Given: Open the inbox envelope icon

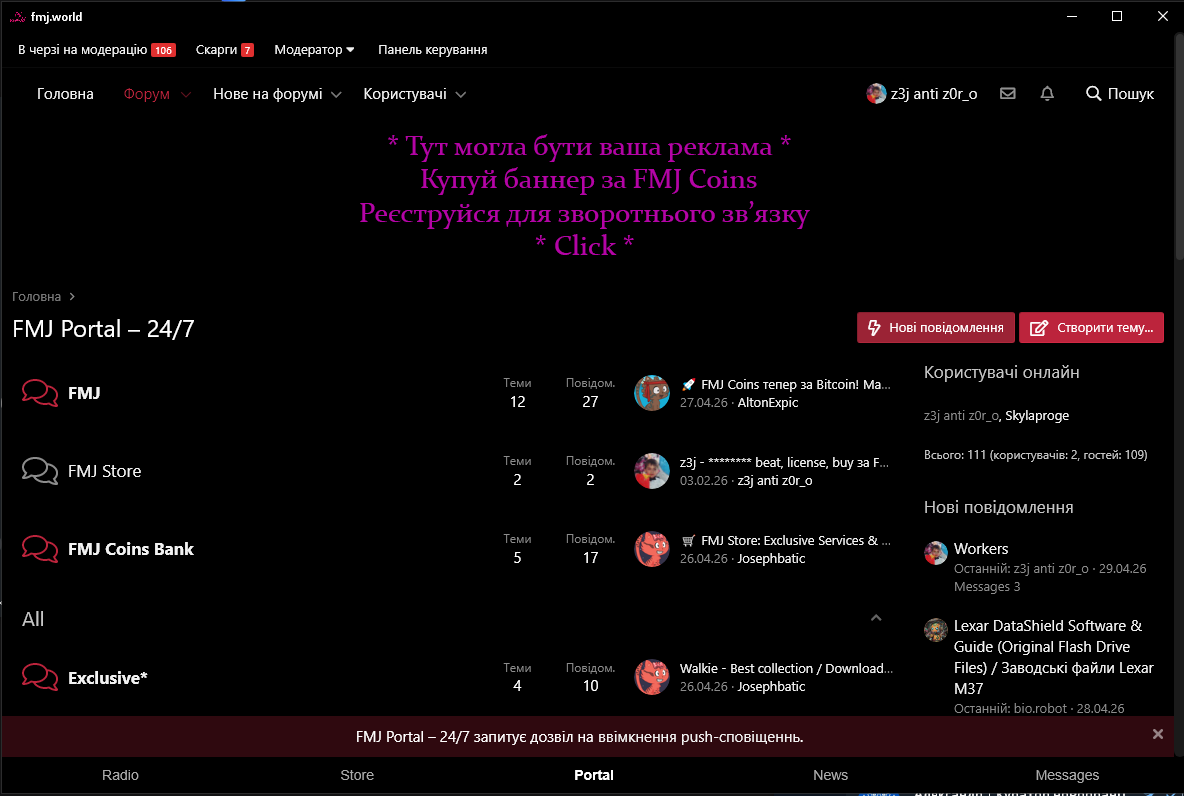Looking at the screenshot, I should pyautogui.click(x=1007, y=94).
